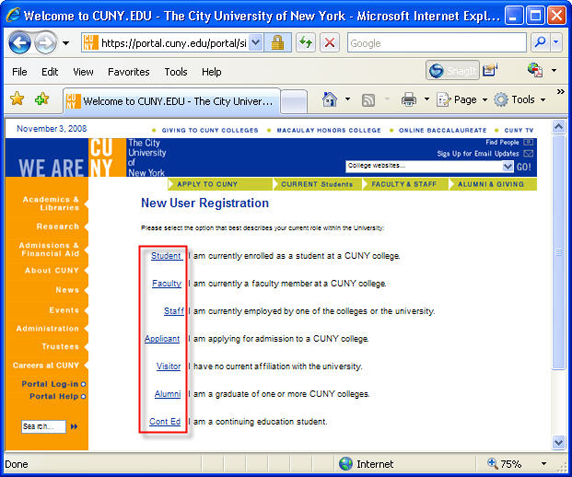Click the PDF converter toolbar icon
This screenshot has width=572, height=477.
535,70
